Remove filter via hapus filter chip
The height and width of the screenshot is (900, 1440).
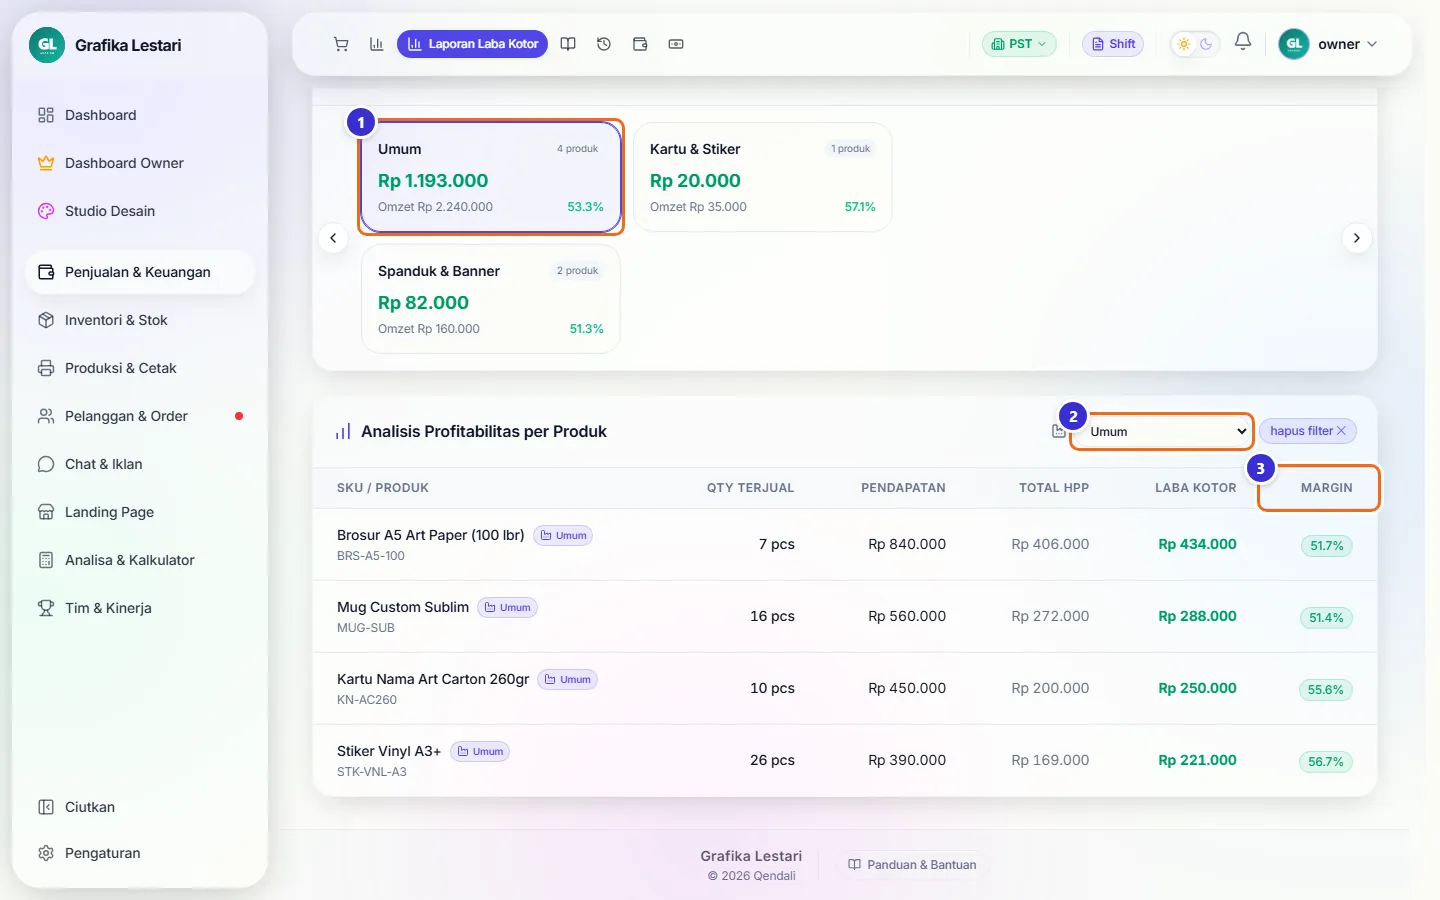pyautogui.click(x=1308, y=431)
